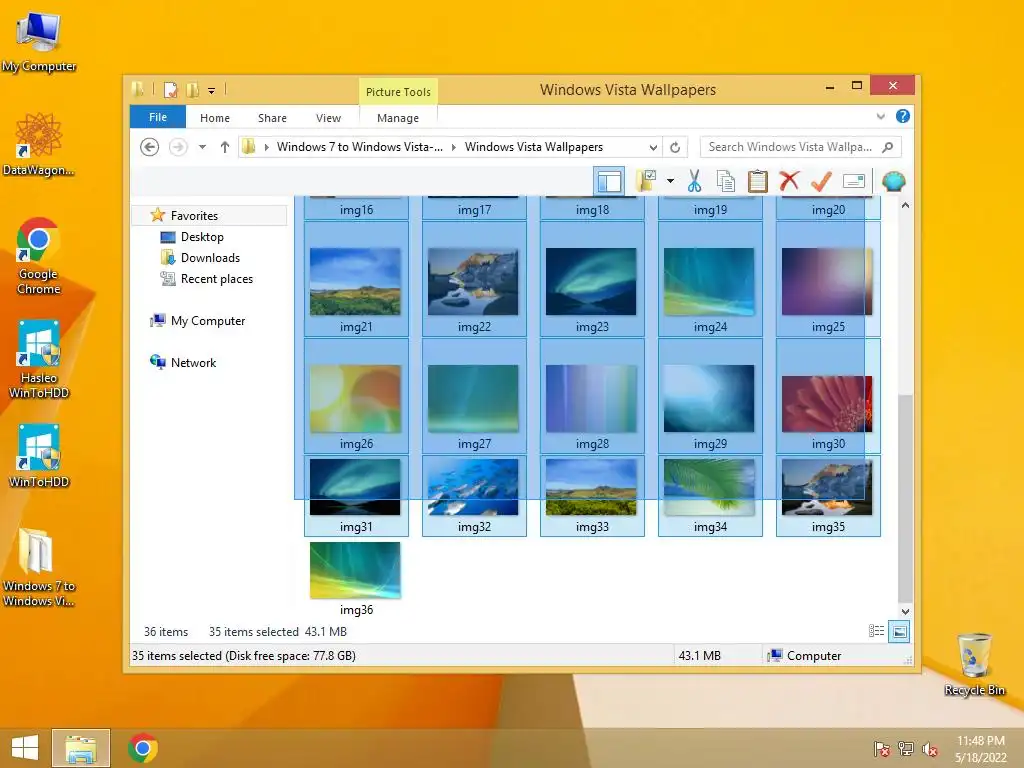Select the img25 purple wallpaper thumbnail
1024x768 pixels.
[x=827, y=282]
